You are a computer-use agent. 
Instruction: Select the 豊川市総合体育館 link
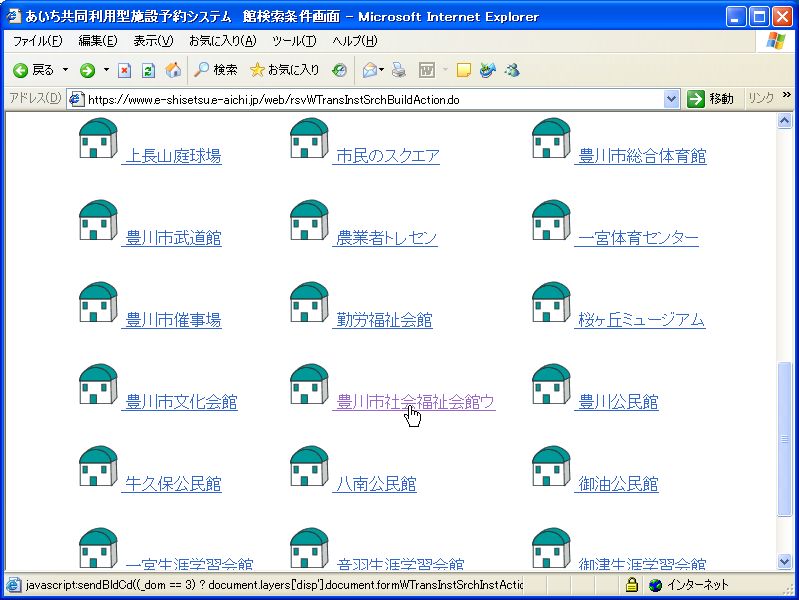point(642,156)
